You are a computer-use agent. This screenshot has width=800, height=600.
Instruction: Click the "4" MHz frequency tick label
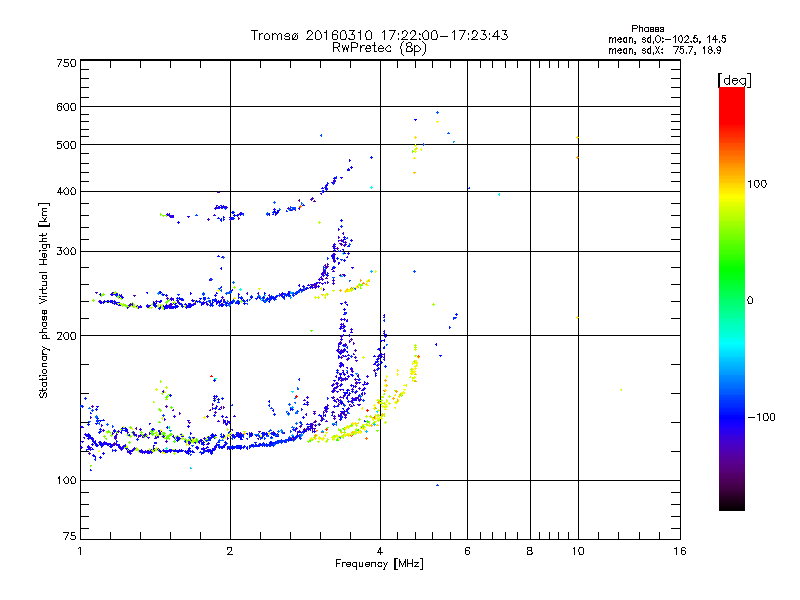coord(380,551)
